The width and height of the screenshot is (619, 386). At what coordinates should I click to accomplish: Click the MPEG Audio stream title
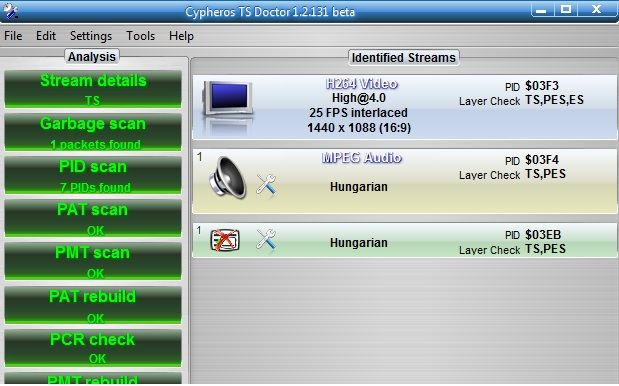(x=362, y=157)
